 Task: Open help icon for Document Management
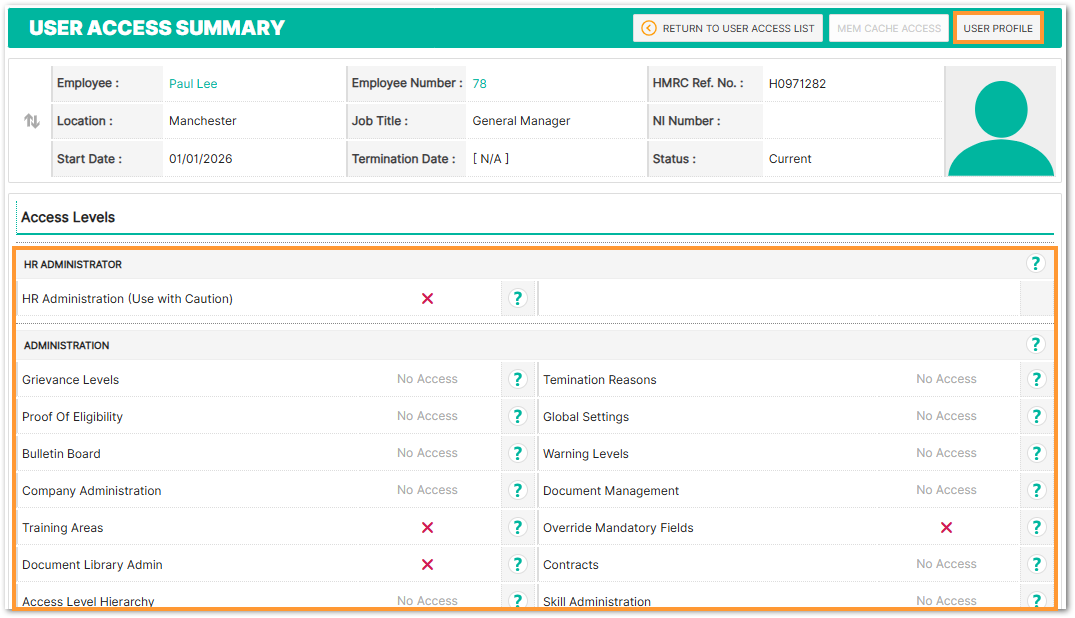point(1036,490)
